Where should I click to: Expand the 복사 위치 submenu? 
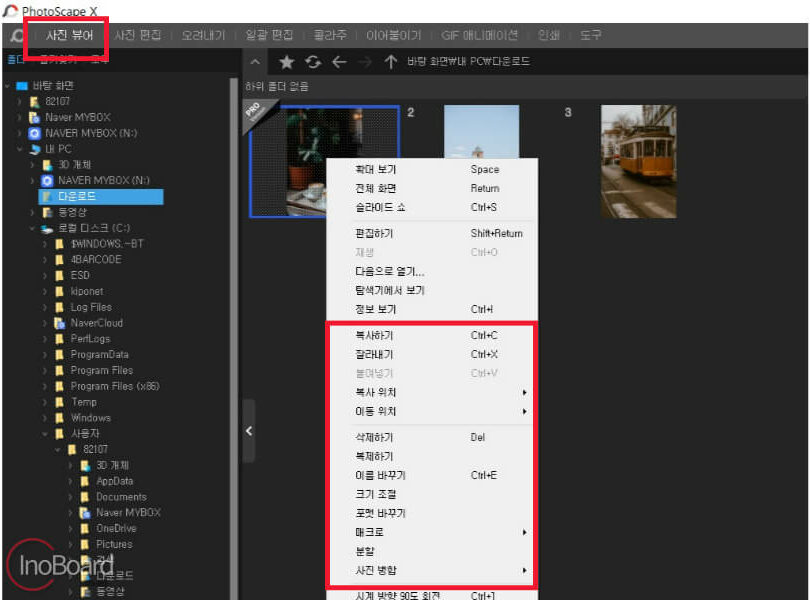click(x=432, y=393)
